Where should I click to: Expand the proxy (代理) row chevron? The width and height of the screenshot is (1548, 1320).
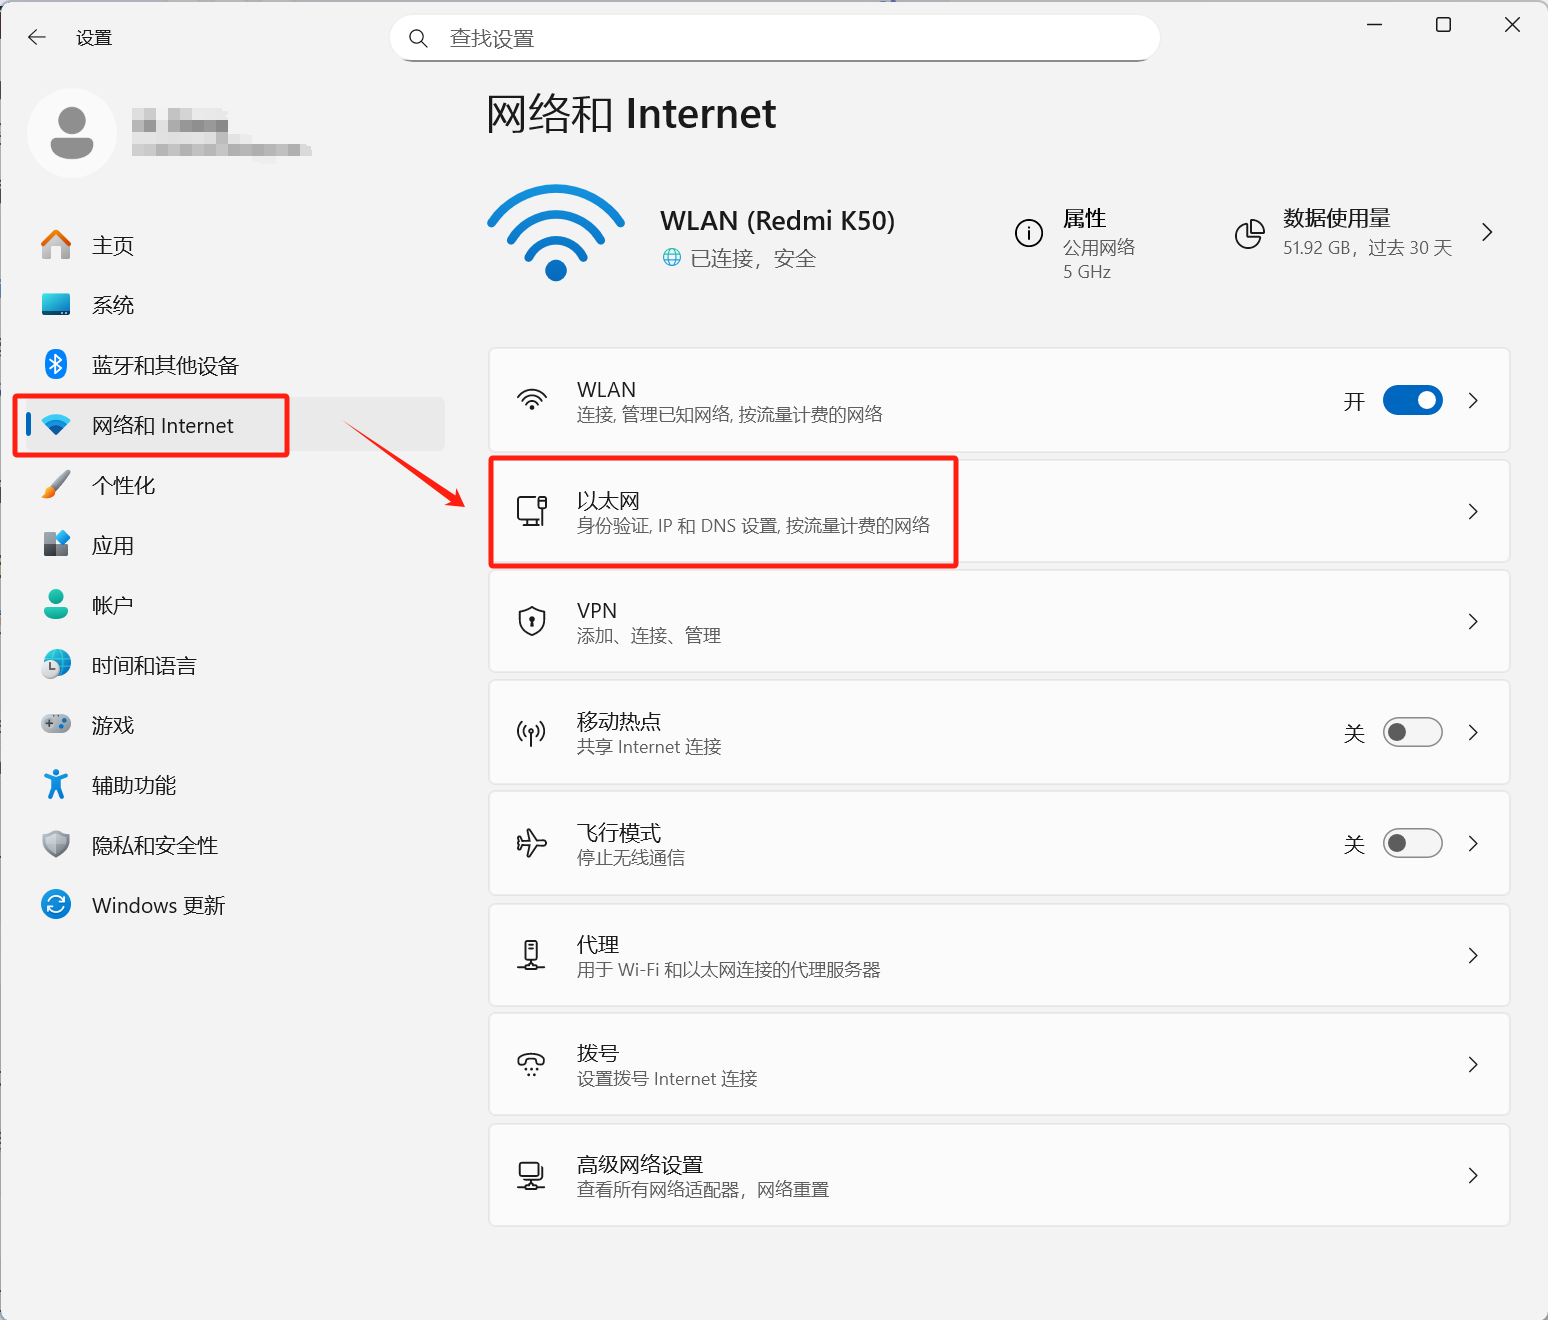1473,955
